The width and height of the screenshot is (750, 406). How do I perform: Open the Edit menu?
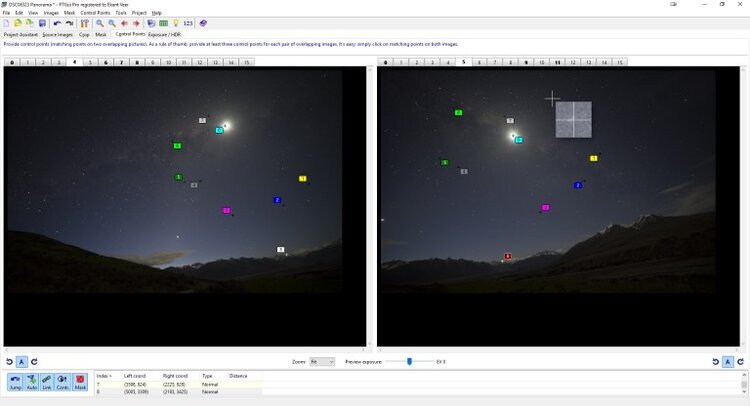(x=19, y=13)
